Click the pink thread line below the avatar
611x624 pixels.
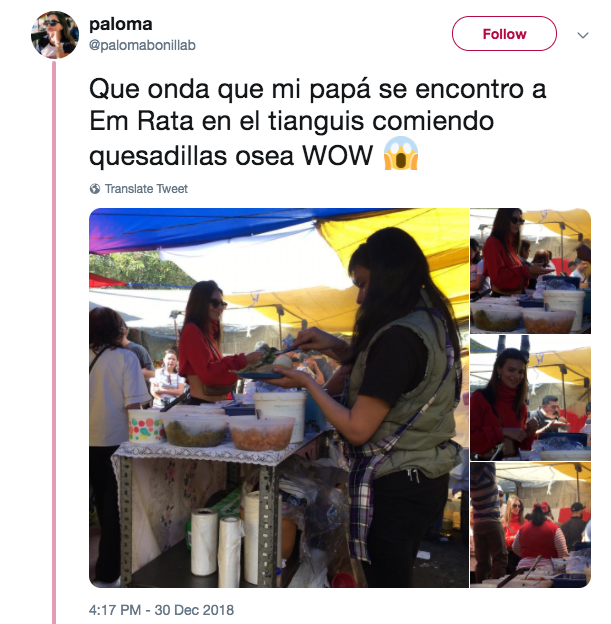54,342
